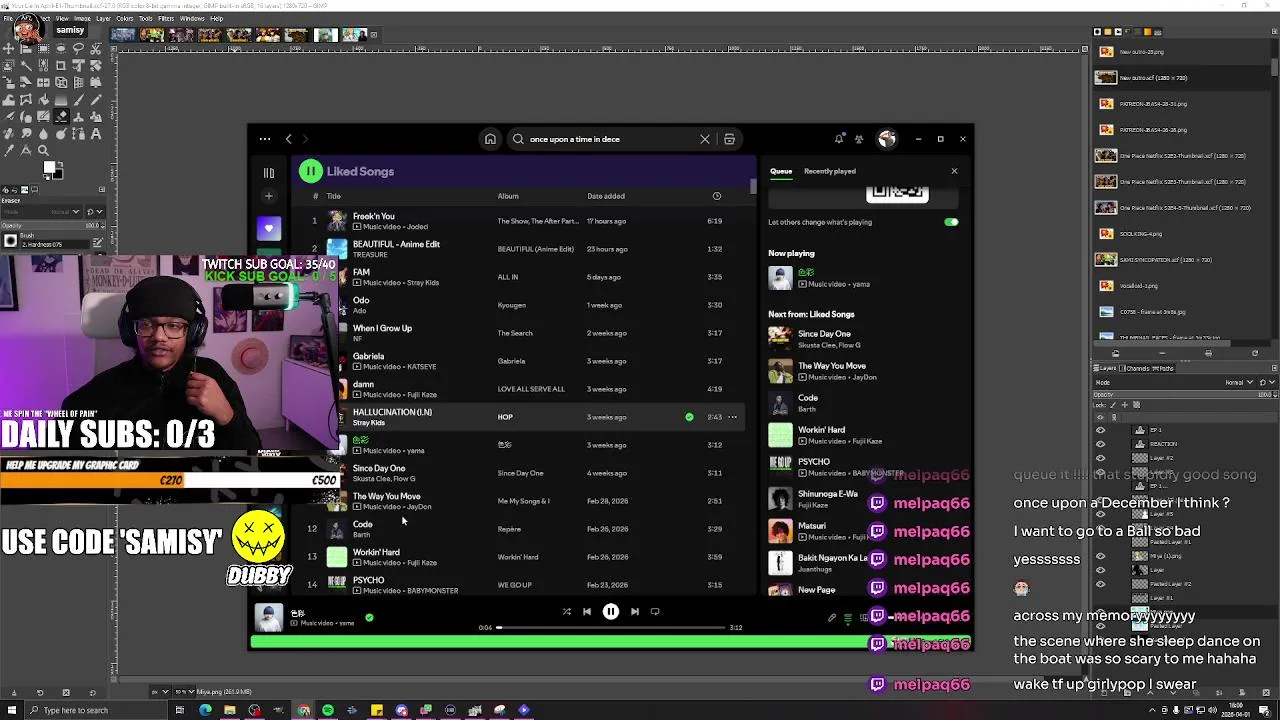Select the Move tool in GIMP toolbox

pyautogui.click(x=8, y=49)
